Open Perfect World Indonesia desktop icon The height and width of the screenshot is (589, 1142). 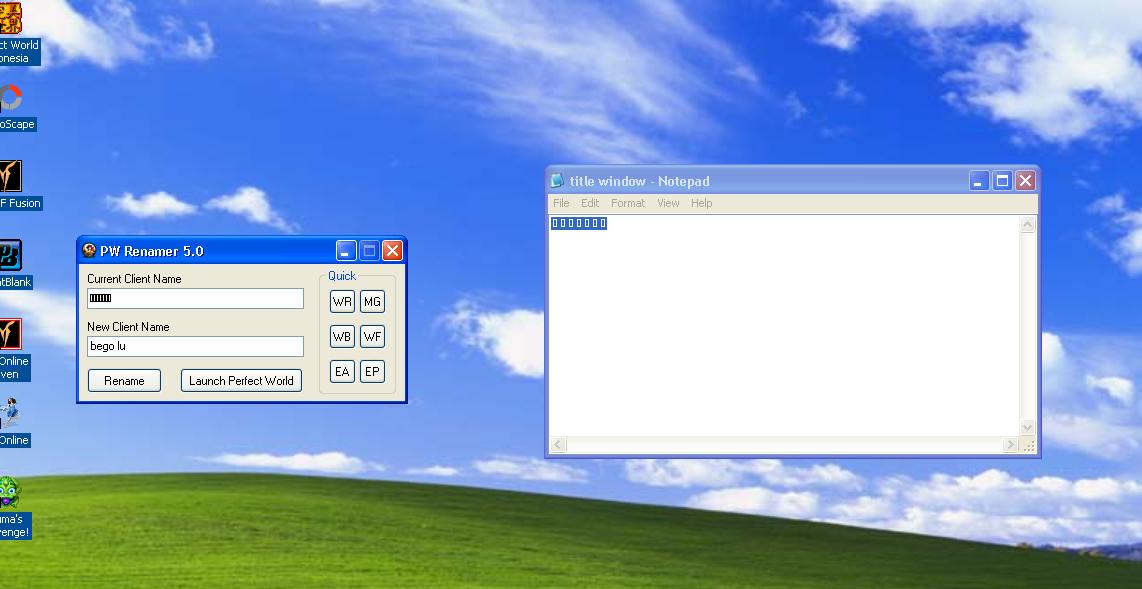[11, 19]
